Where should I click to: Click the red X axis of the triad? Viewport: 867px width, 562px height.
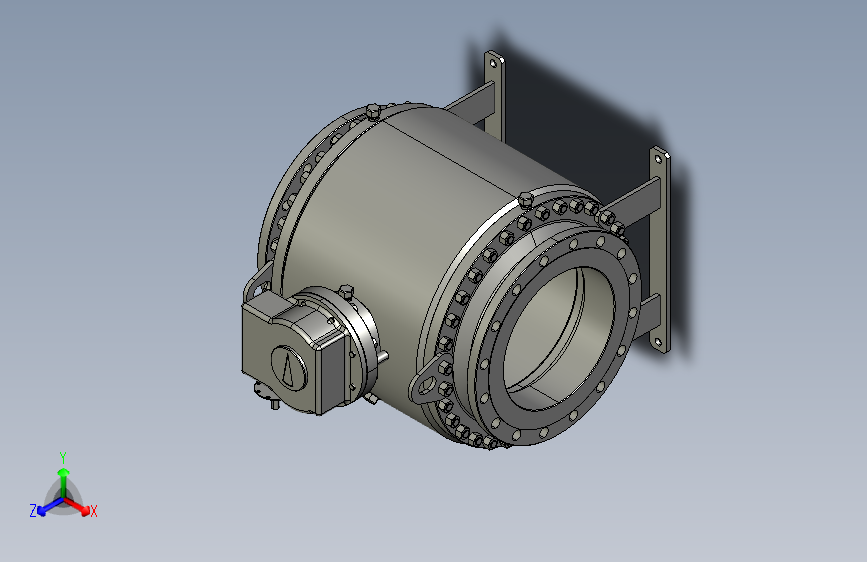79,507
